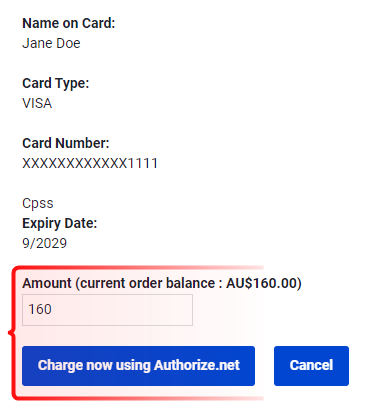
Task: Click the word Amount in the label
Action: 47,283
